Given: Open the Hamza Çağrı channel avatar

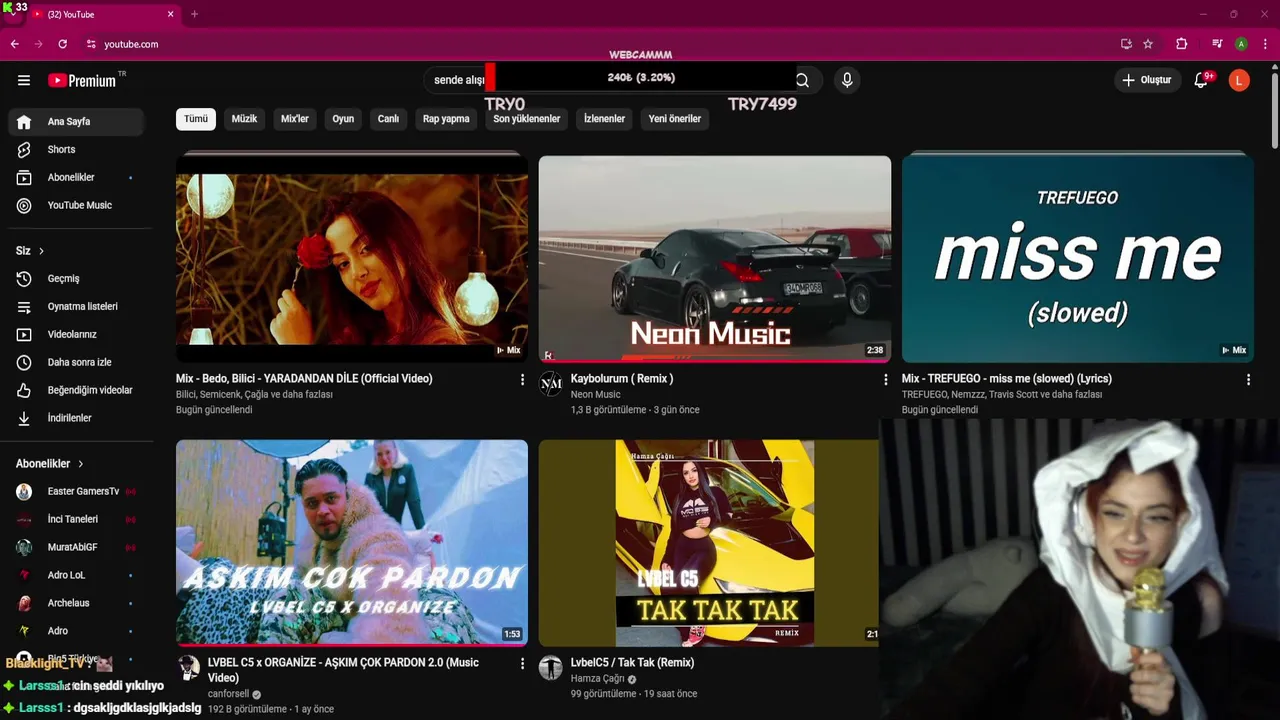Looking at the screenshot, I should coord(551,668).
